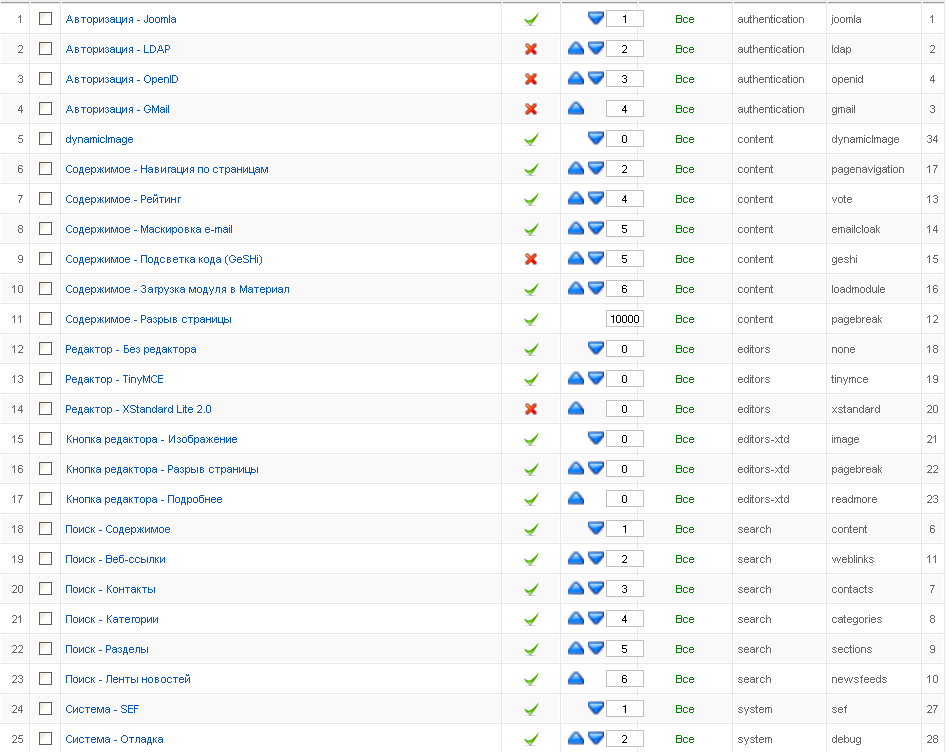The width and height of the screenshot is (951, 752).
Task: Move Кнопка редактора - Разрыв страницы up
Action: 576,468
